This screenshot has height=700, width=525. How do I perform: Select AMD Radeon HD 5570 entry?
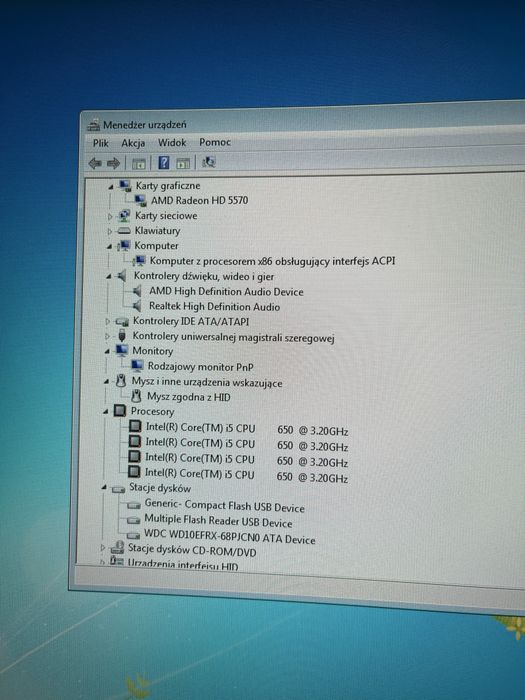pos(200,200)
